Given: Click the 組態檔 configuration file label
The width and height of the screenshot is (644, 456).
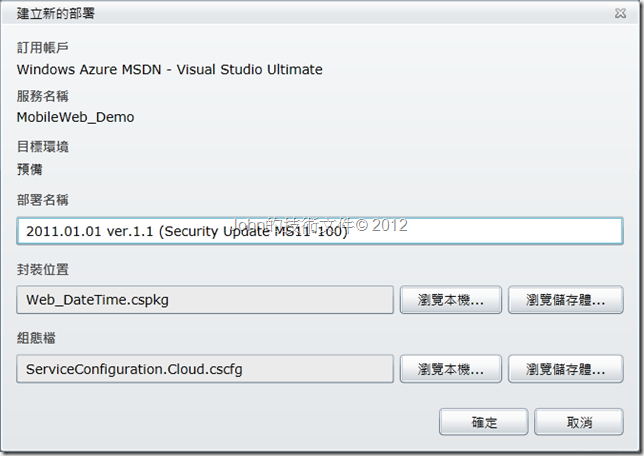Looking at the screenshot, I should tap(36, 338).
